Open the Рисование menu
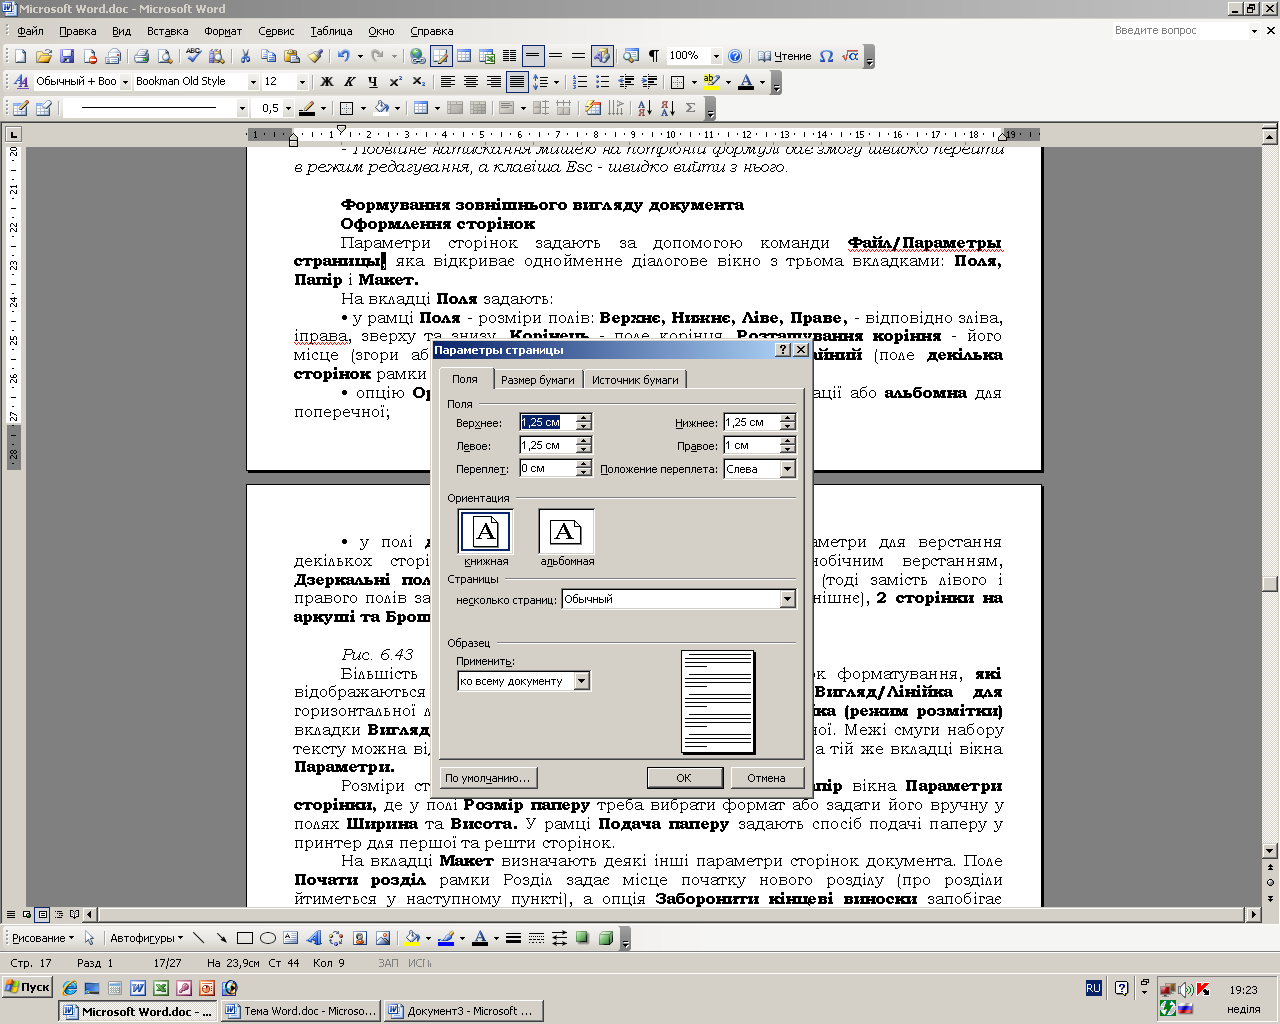This screenshot has height=1024, width=1280. [x=43, y=938]
